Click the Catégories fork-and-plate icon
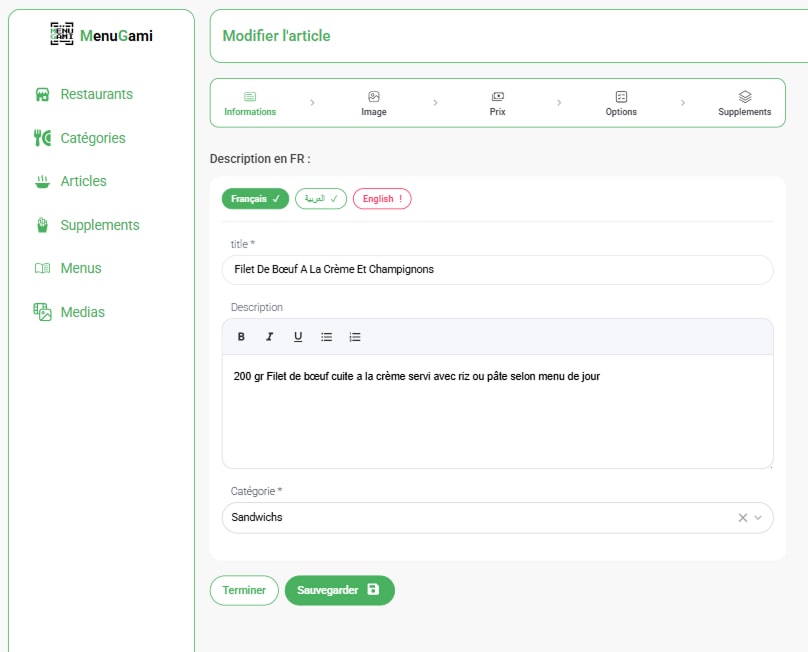 pos(42,138)
